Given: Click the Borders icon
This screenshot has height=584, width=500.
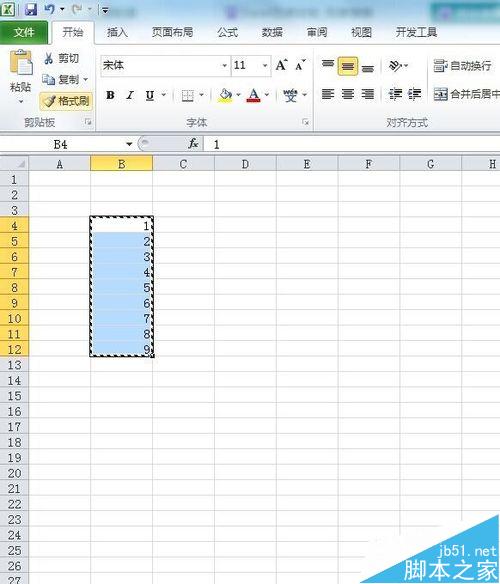Looking at the screenshot, I should pos(187,96).
